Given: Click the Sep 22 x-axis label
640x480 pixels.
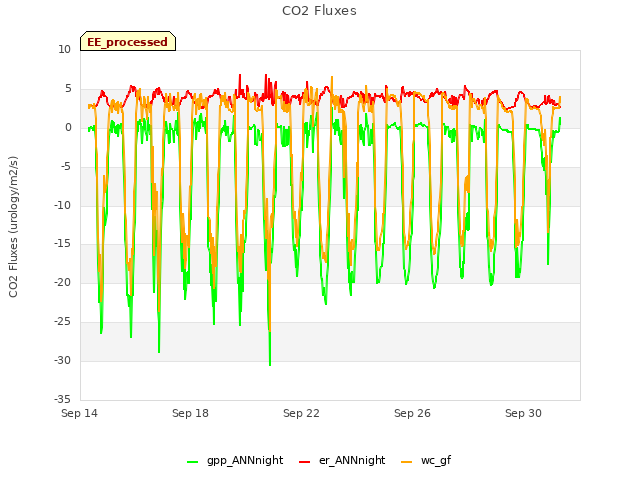Looking at the screenshot, I should pos(301,413).
